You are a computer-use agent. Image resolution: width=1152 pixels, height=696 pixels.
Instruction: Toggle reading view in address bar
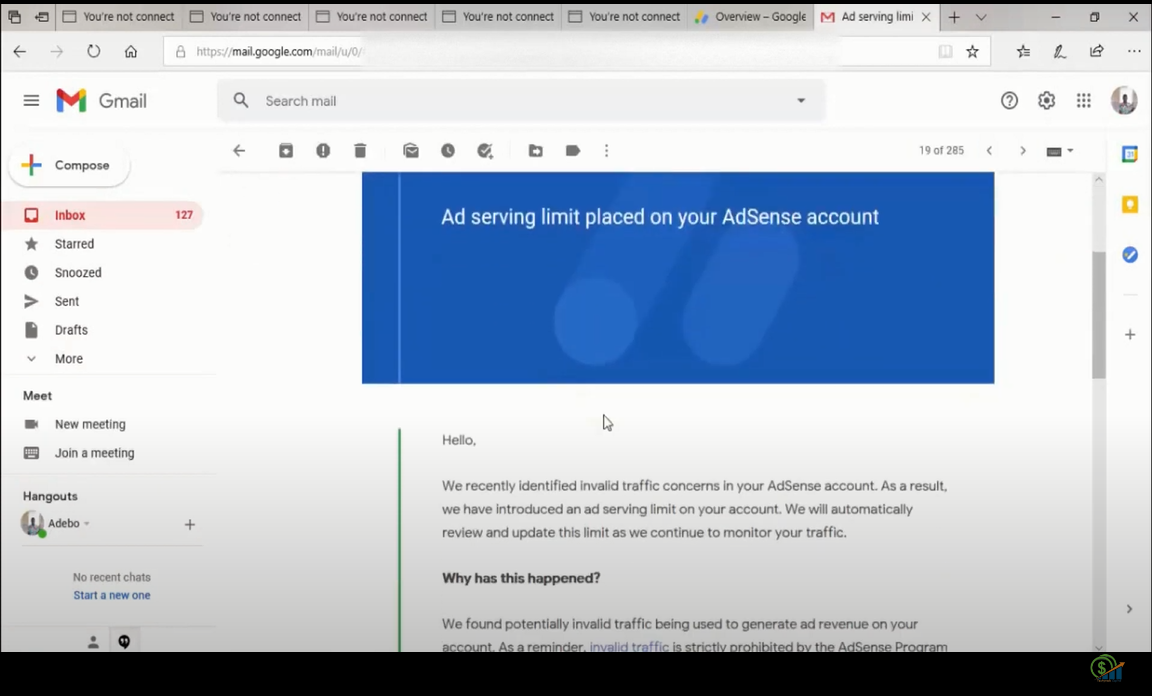[945, 51]
